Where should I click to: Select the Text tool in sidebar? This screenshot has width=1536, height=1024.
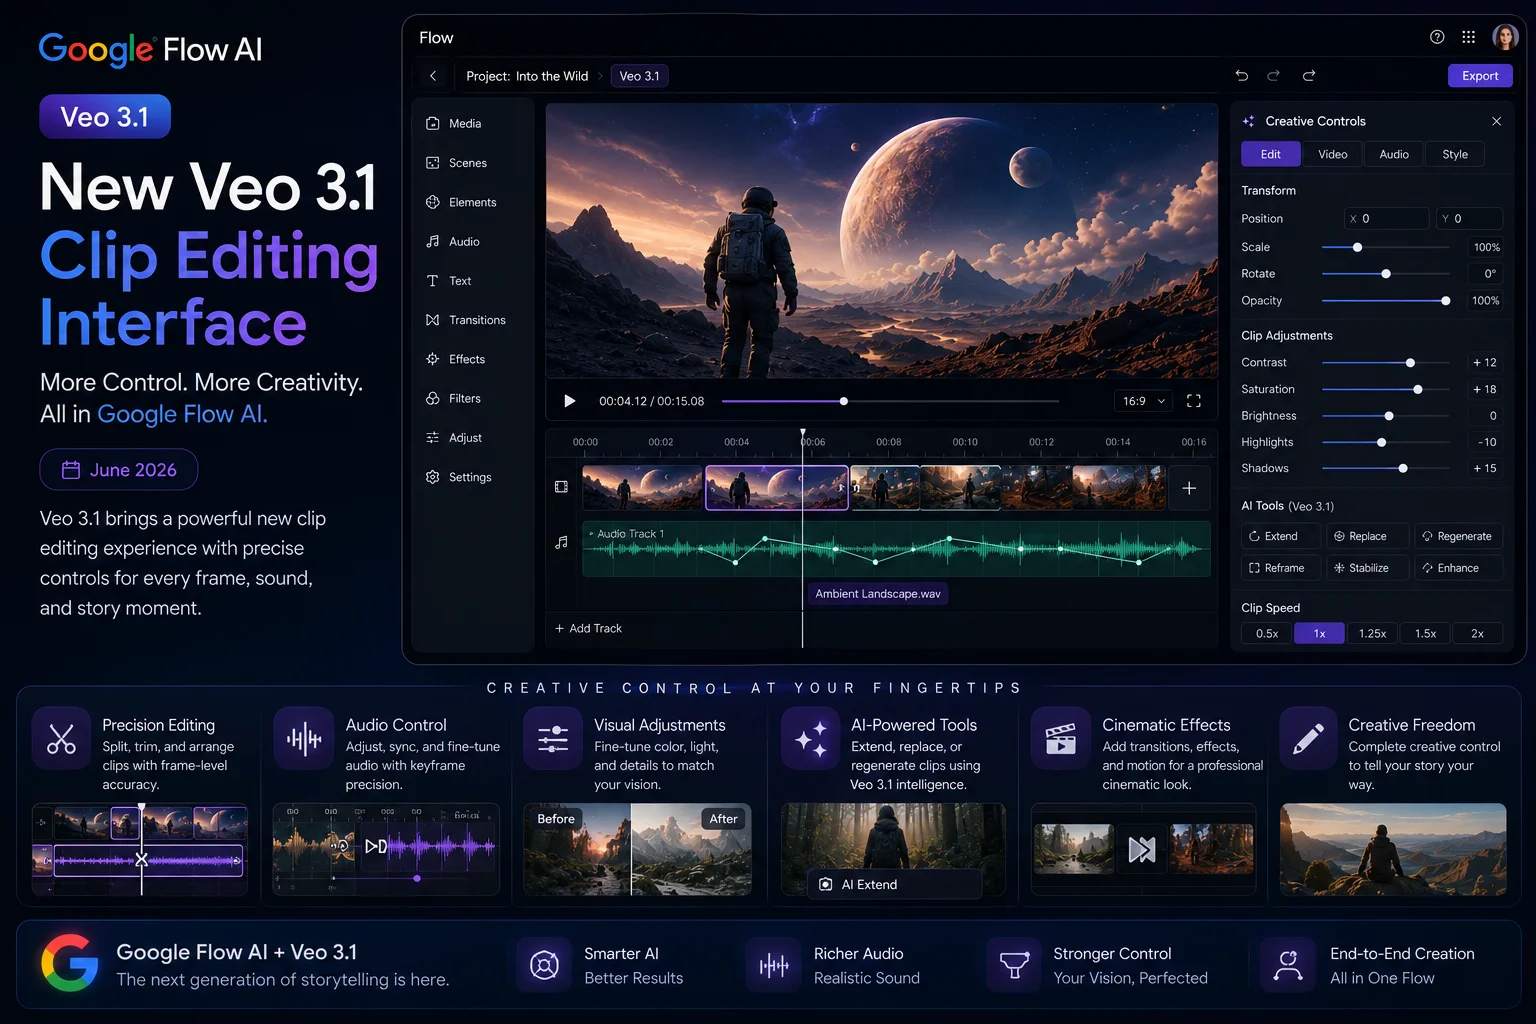pyautogui.click(x=448, y=281)
